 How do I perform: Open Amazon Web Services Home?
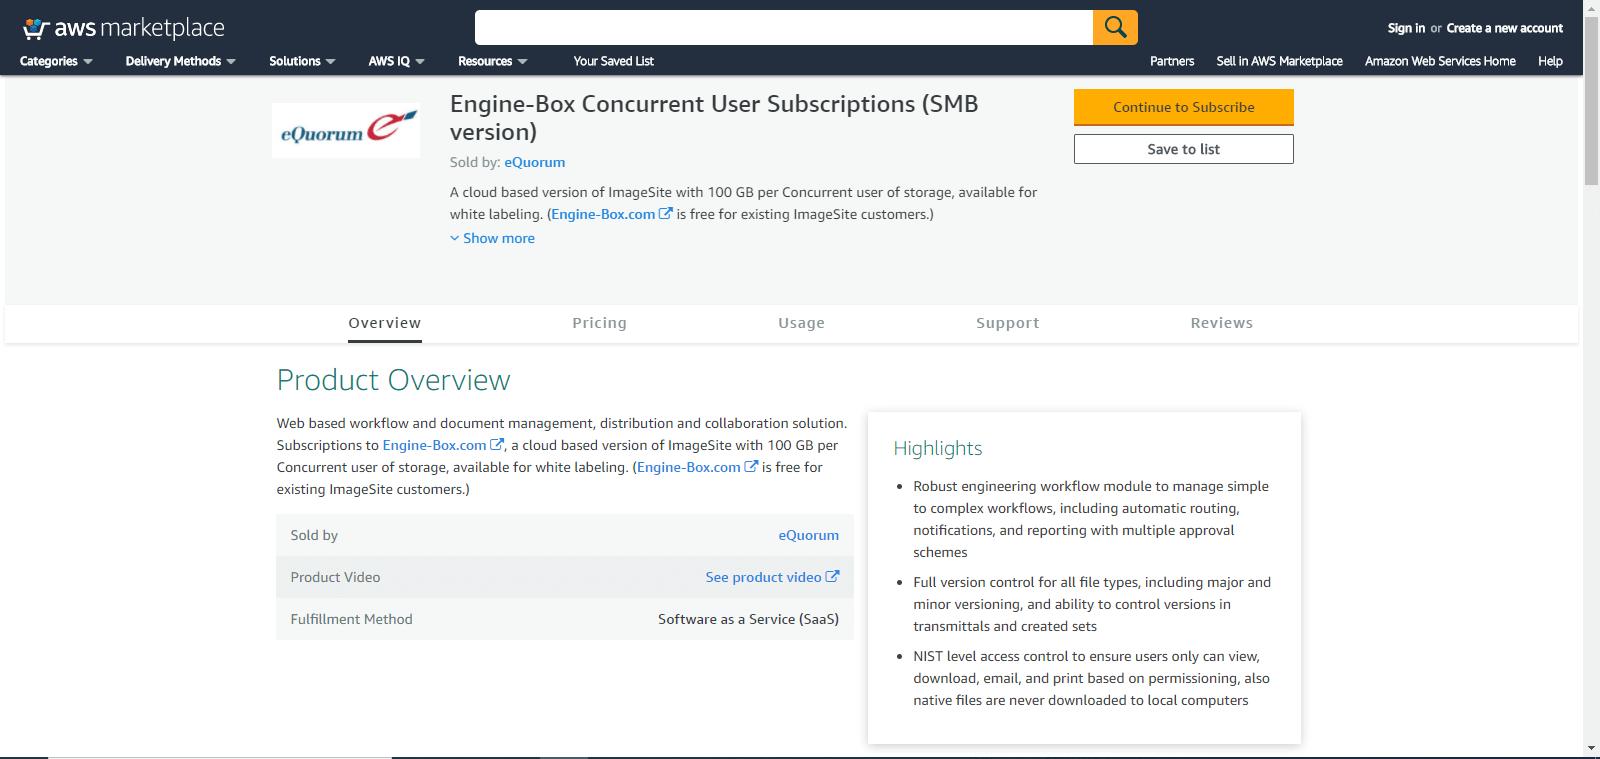(1440, 61)
